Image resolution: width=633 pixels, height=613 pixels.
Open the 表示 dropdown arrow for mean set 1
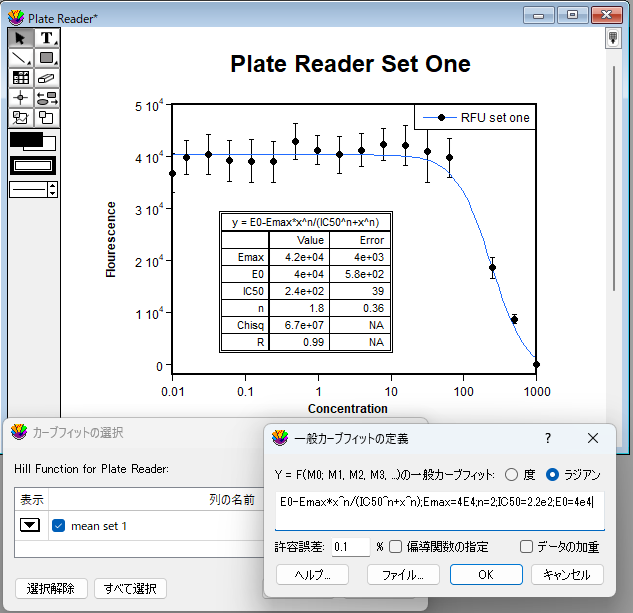click(30, 526)
